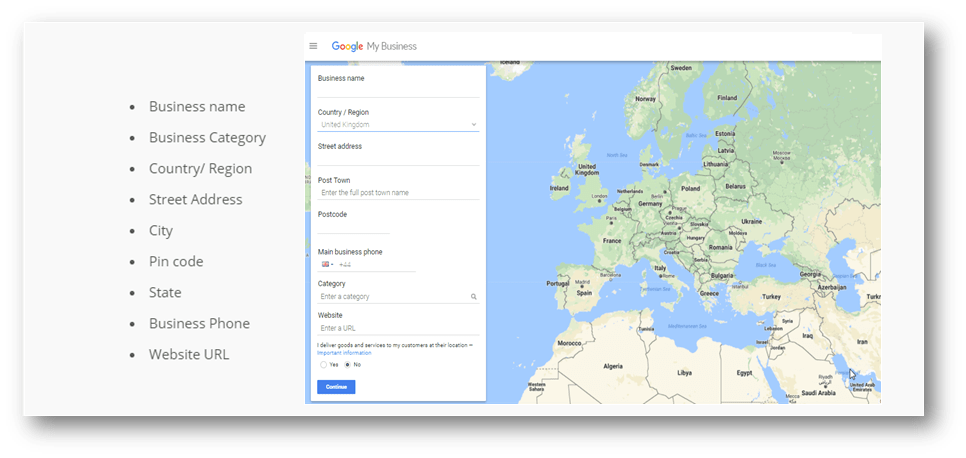Click the Post Town text field
Screen dimensions: 966x458
397,192
